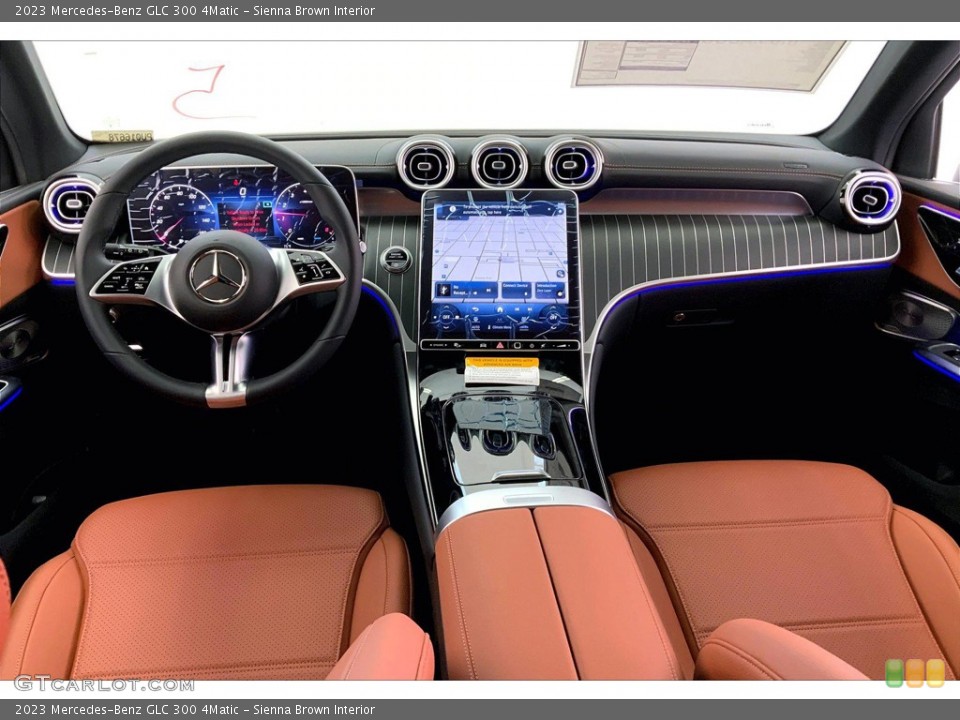The height and width of the screenshot is (720, 960).
Task: Click the Mercedes star emblem on the steering wheel
Action: [218, 277]
